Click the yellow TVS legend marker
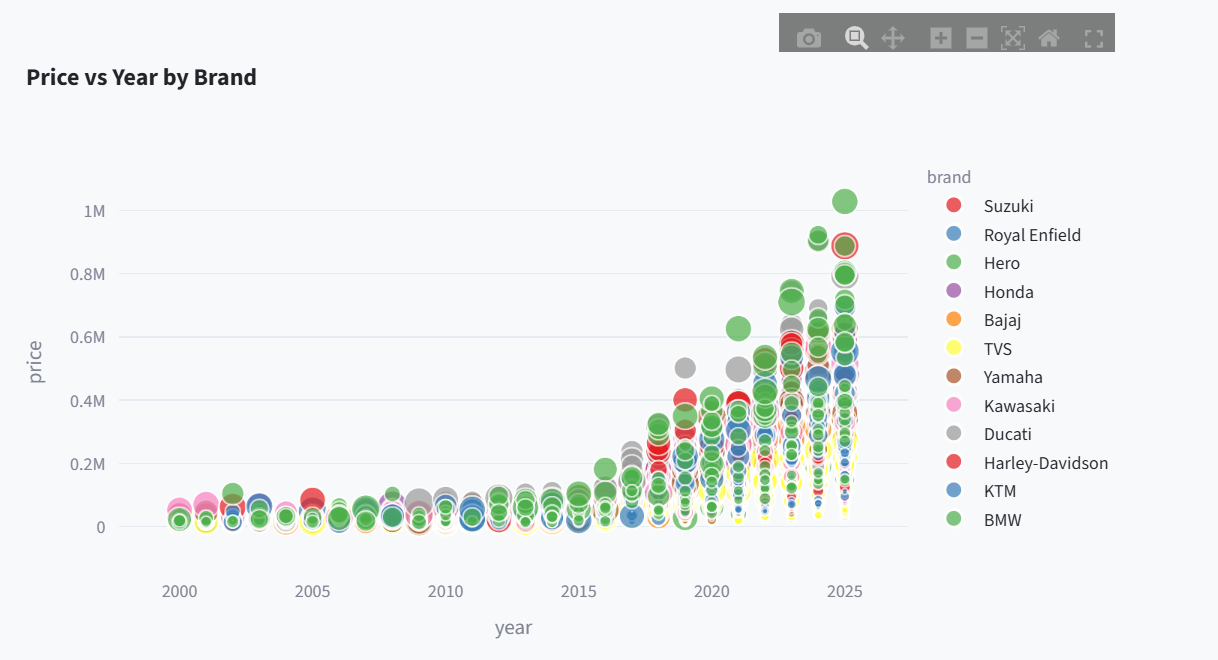1218x660 pixels. click(x=954, y=348)
